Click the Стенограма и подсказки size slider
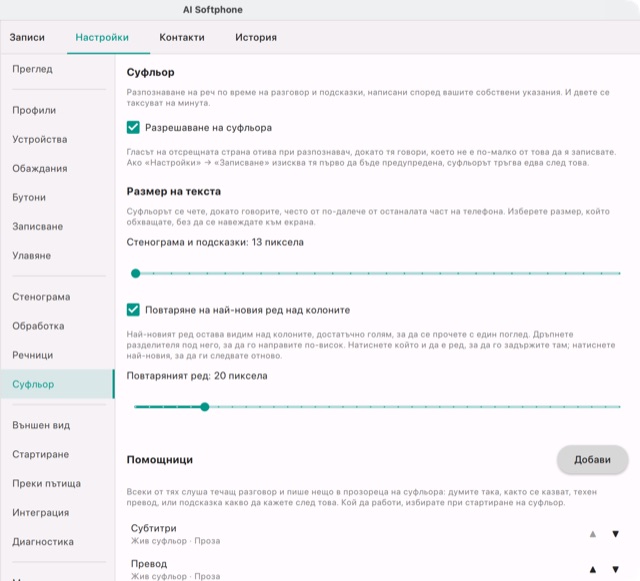Screen dimensions: 640x581 378,273
